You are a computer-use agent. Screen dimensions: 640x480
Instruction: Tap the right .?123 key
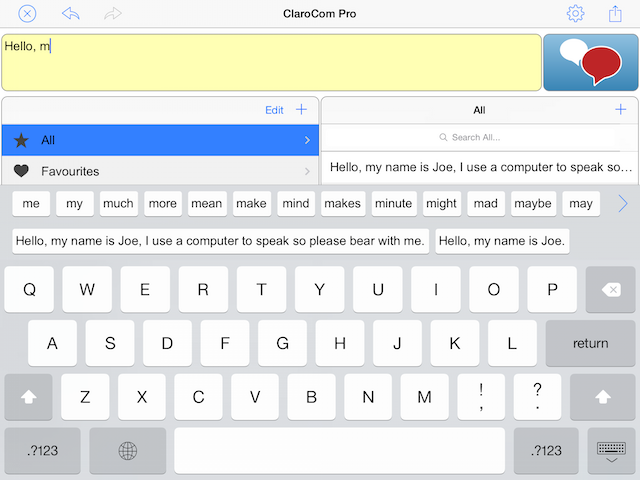(x=546, y=451)
